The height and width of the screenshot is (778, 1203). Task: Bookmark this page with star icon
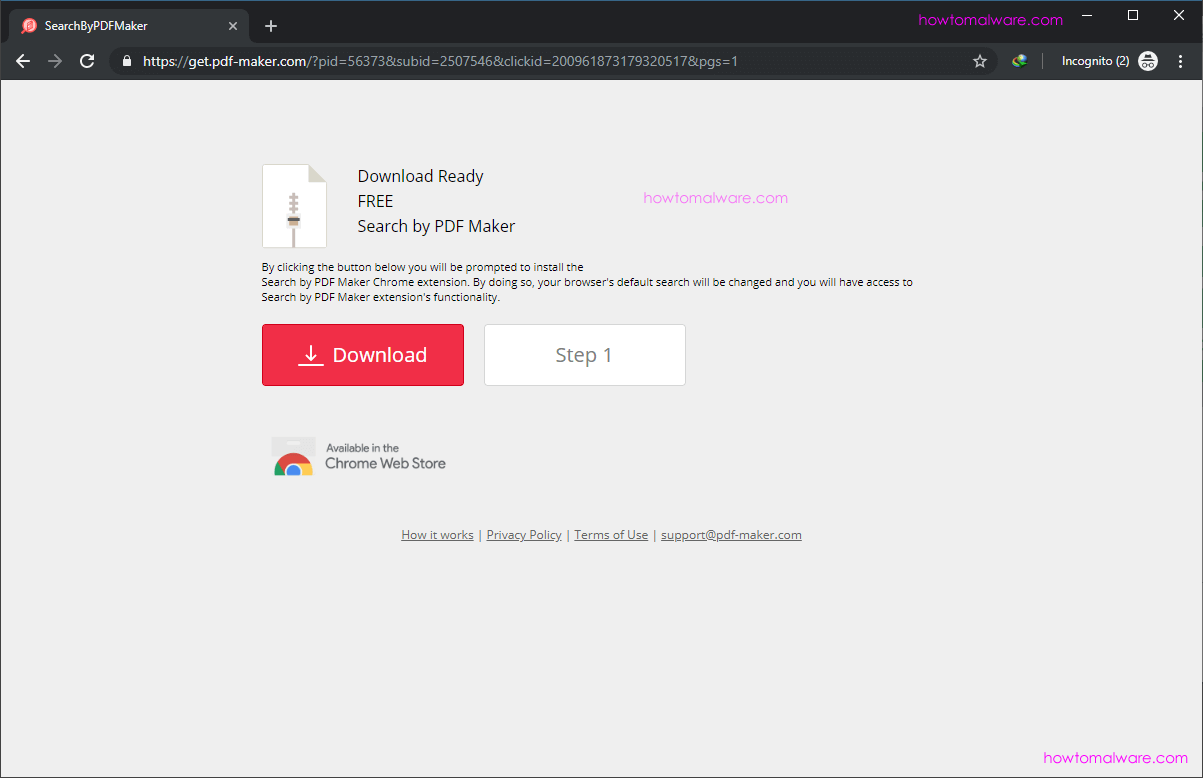tap(980, 61)
